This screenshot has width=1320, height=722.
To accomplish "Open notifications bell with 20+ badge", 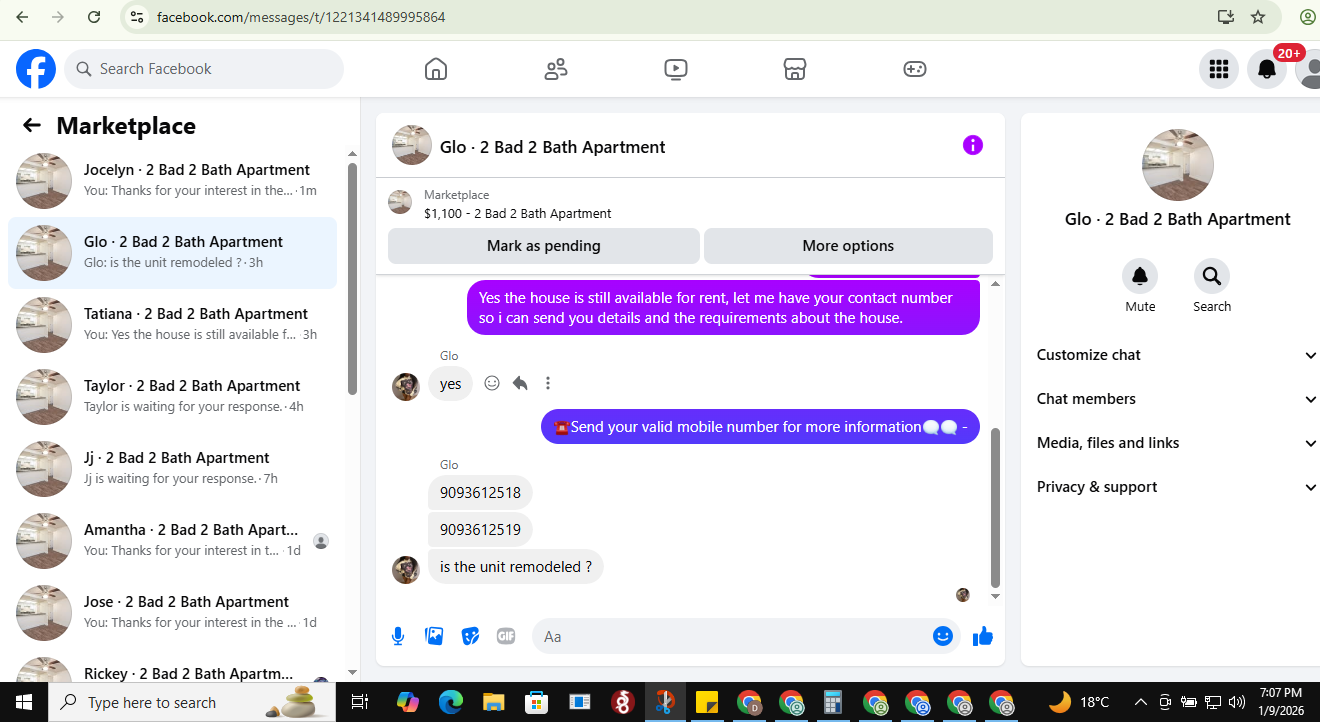I will (1267, 69).
